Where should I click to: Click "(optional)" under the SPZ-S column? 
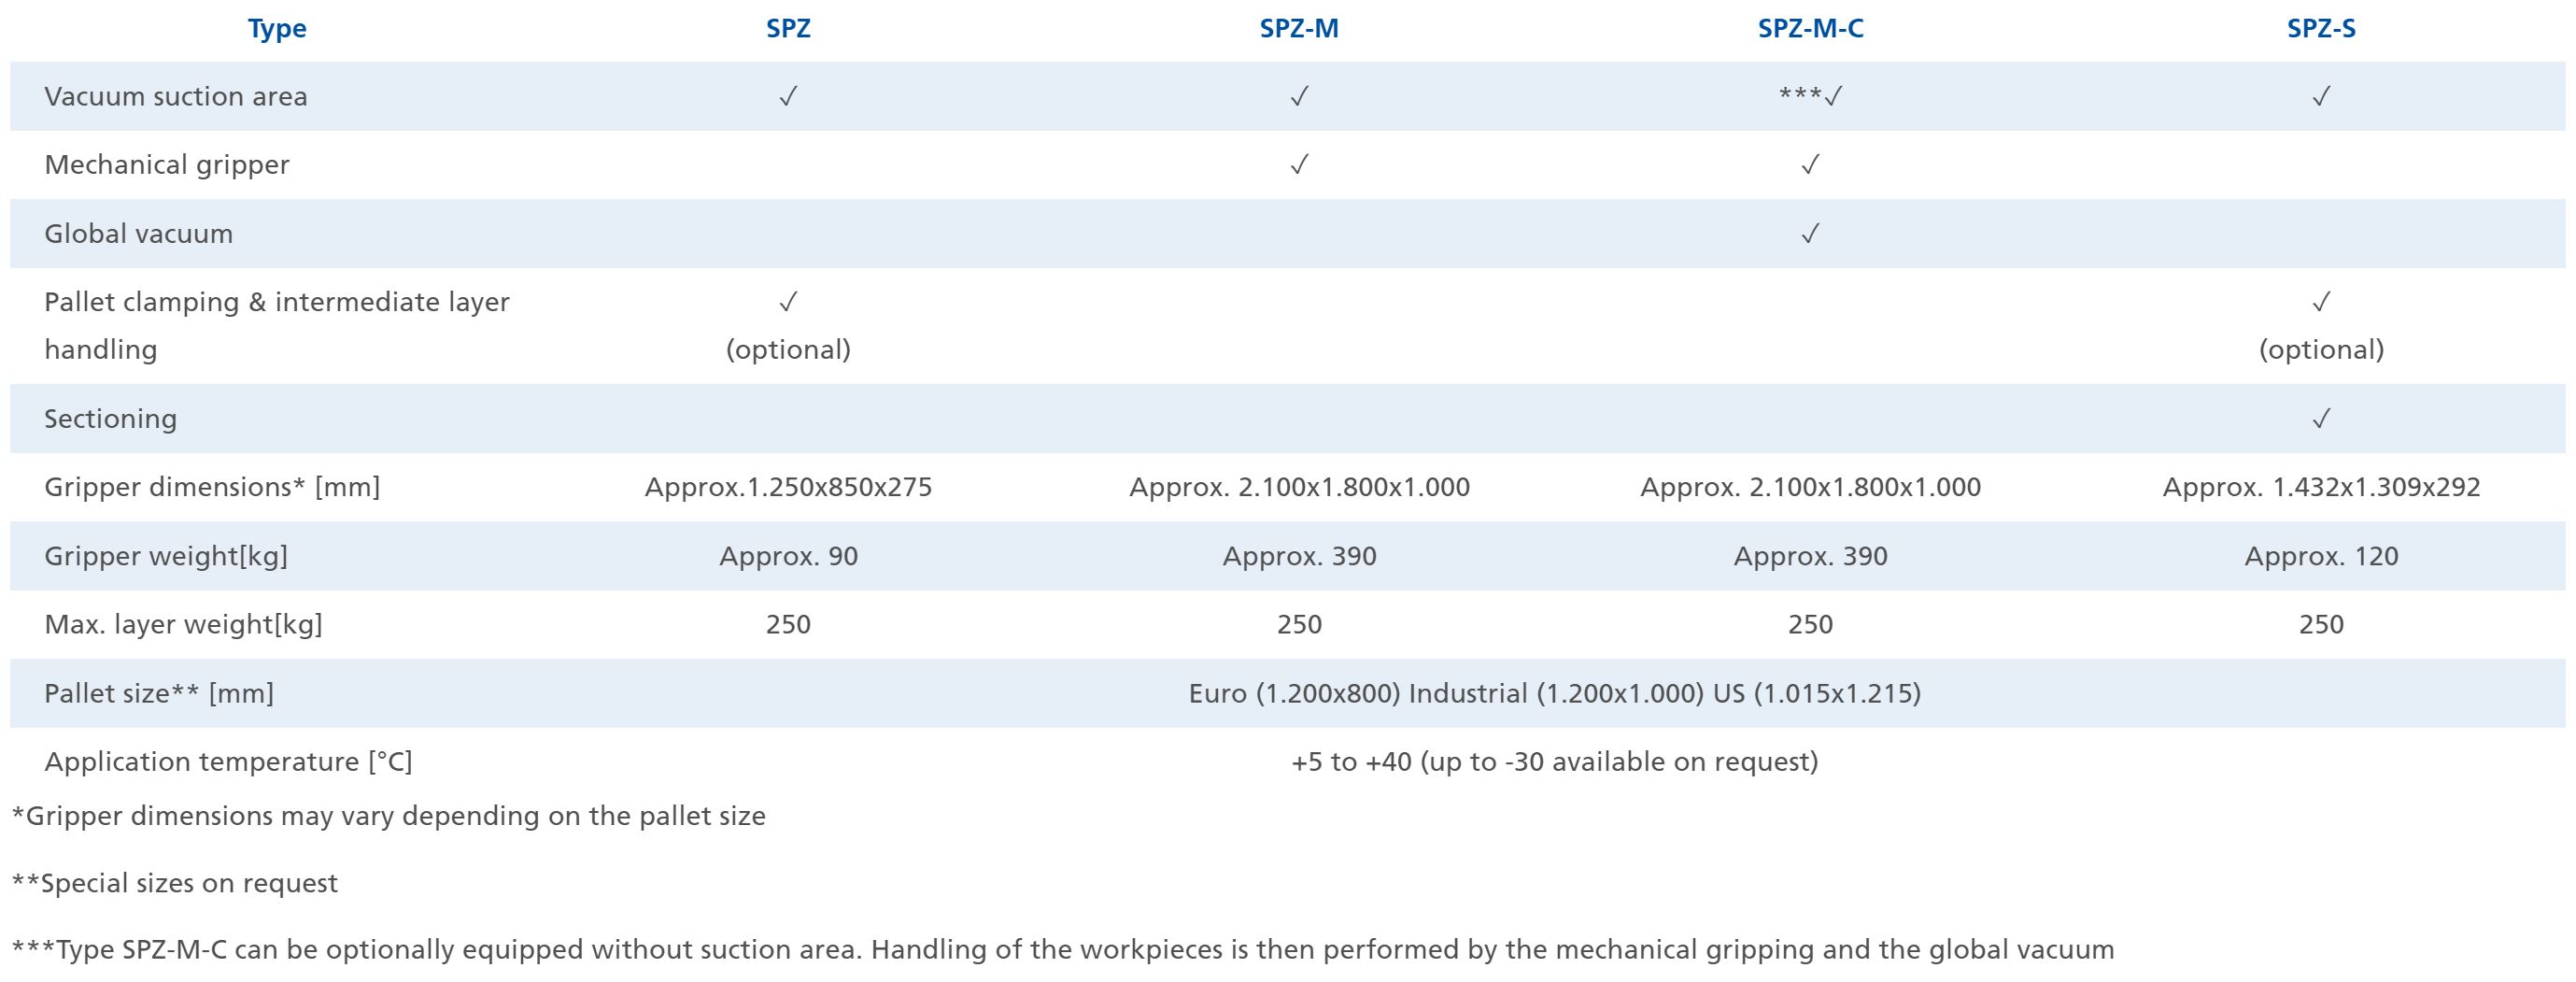click(2321, 350)
